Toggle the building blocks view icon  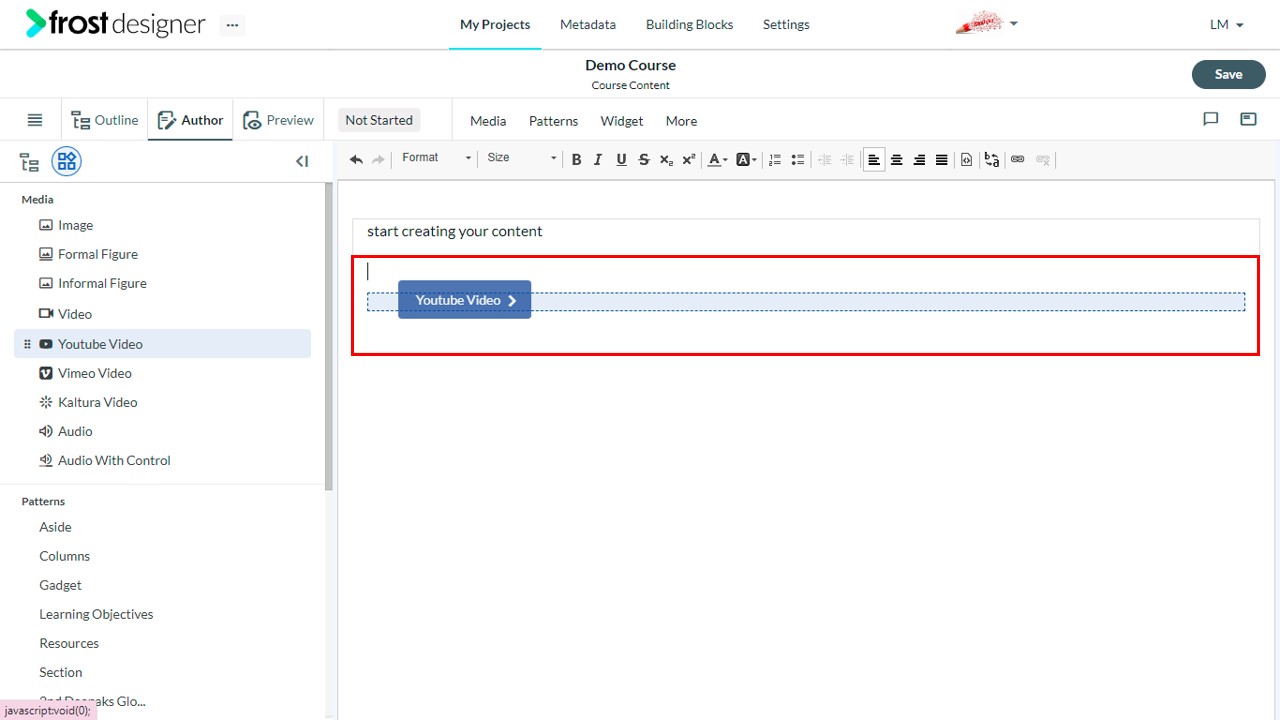click(67, 161)
